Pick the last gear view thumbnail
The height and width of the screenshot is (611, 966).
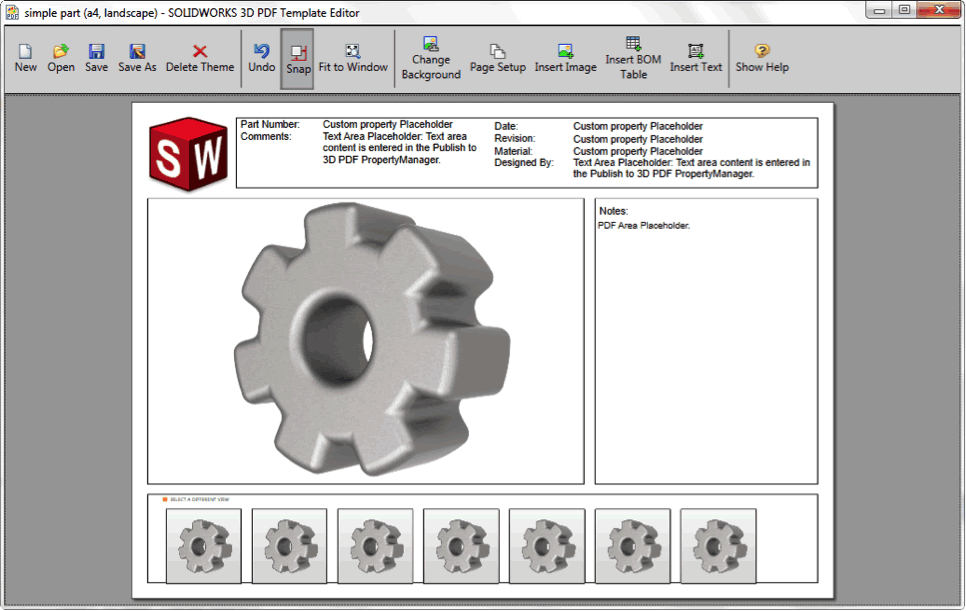718,546
